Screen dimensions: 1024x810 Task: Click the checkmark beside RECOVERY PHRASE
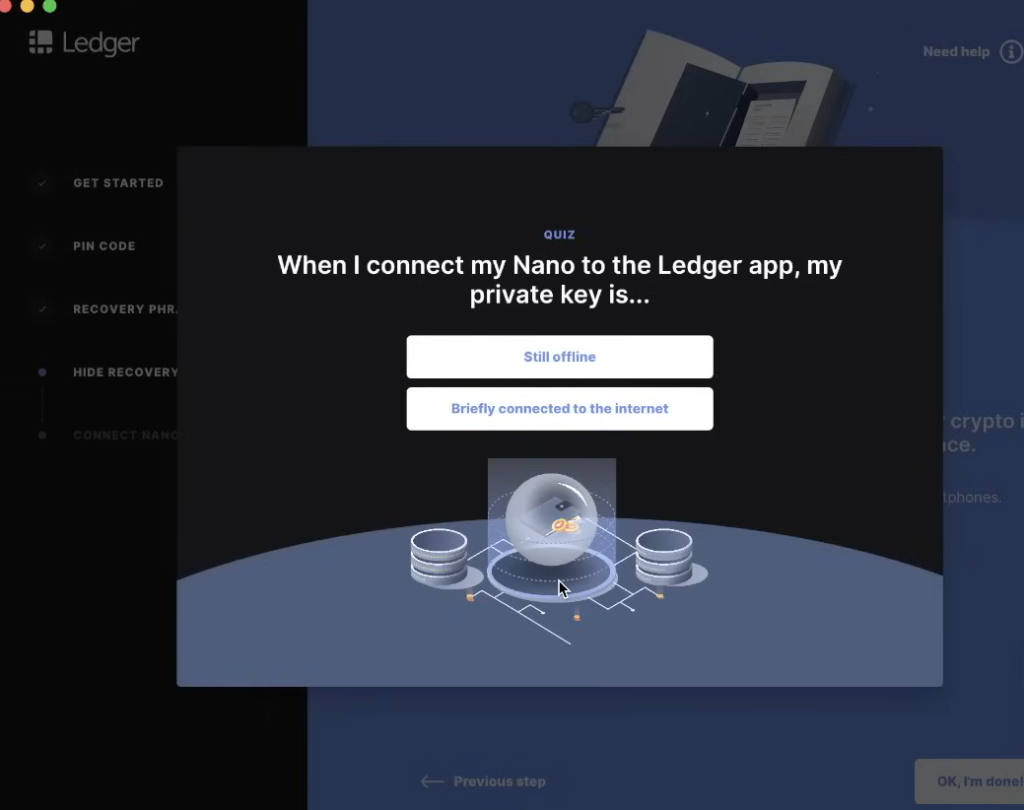tap(42, 309)
